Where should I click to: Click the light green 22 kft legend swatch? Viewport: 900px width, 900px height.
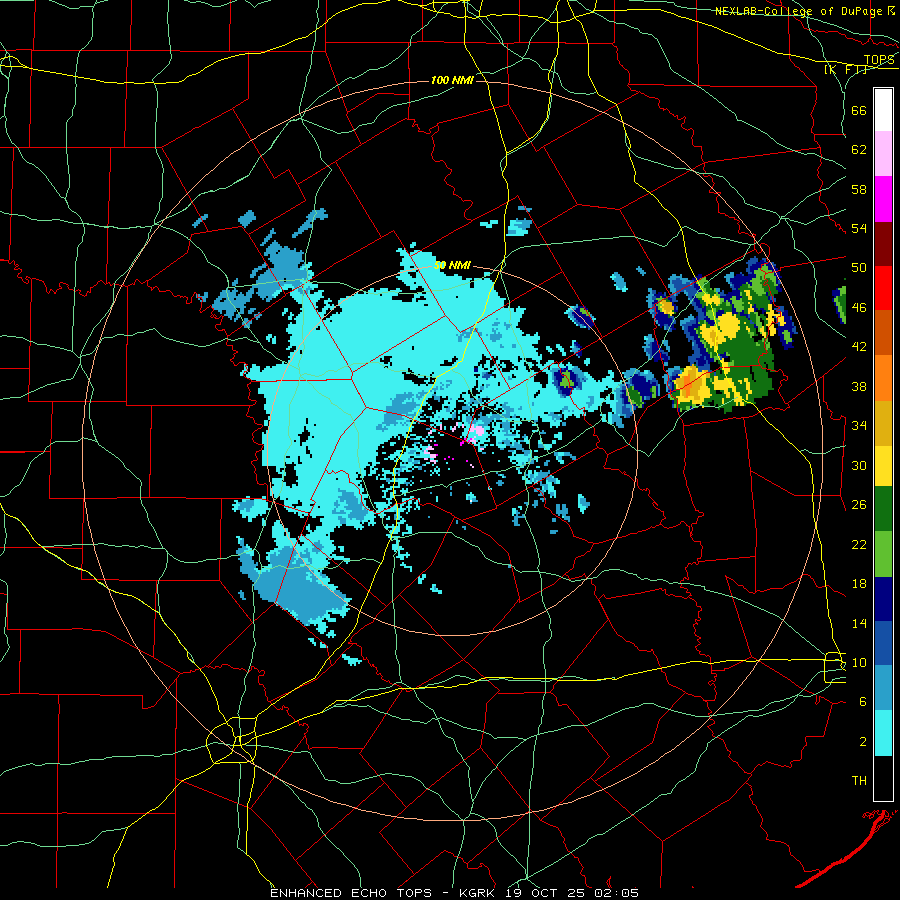[883, 554]
